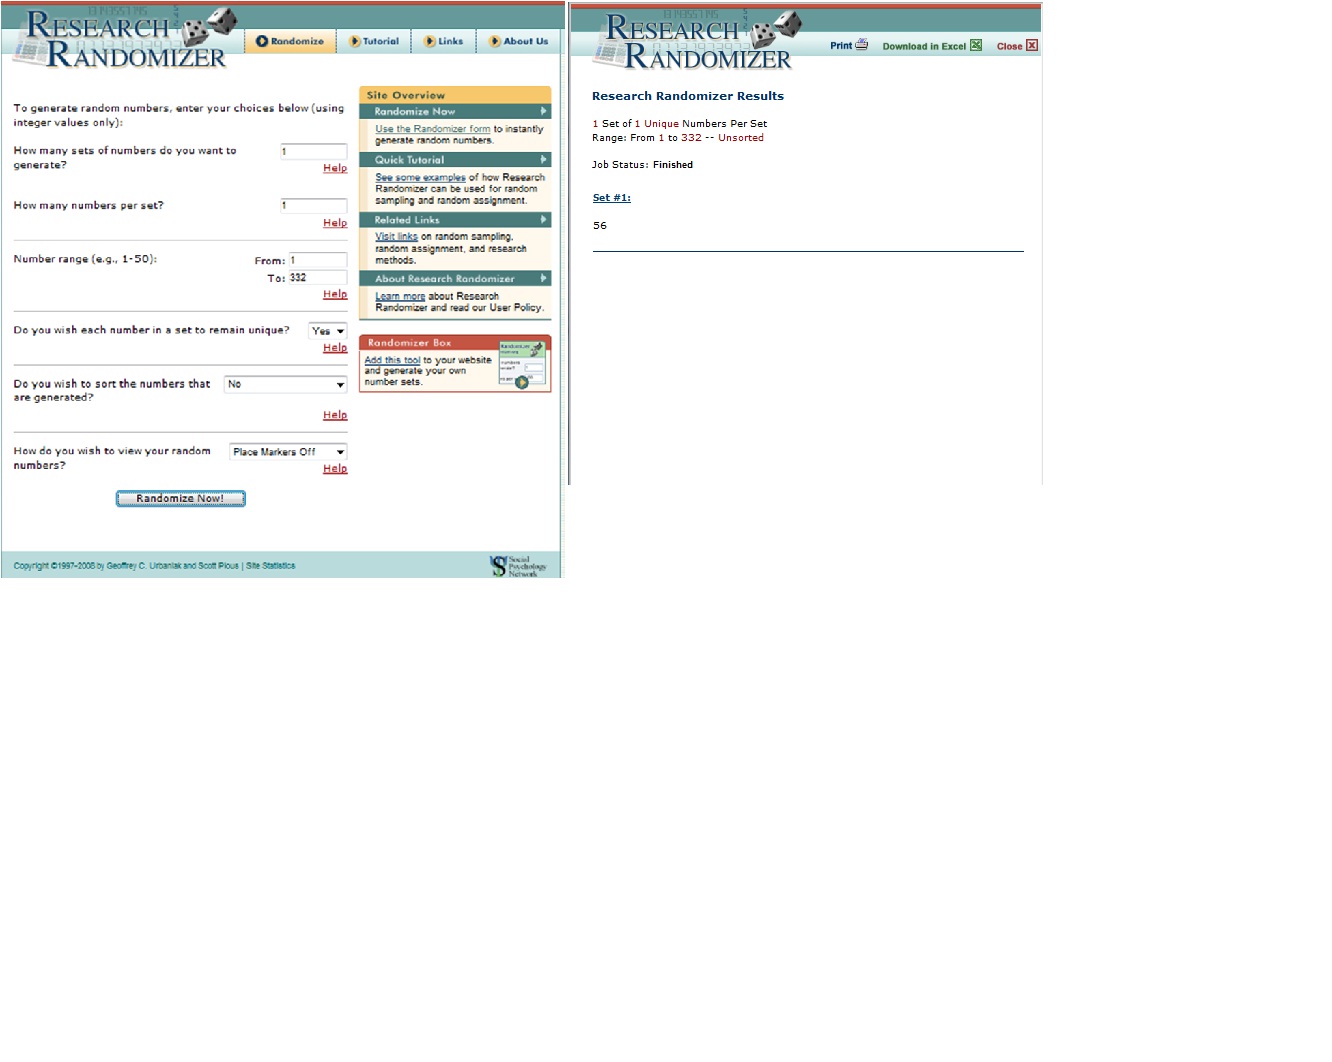Open the Tutorial tab
1332x1062 pixels.
[374, 41]
